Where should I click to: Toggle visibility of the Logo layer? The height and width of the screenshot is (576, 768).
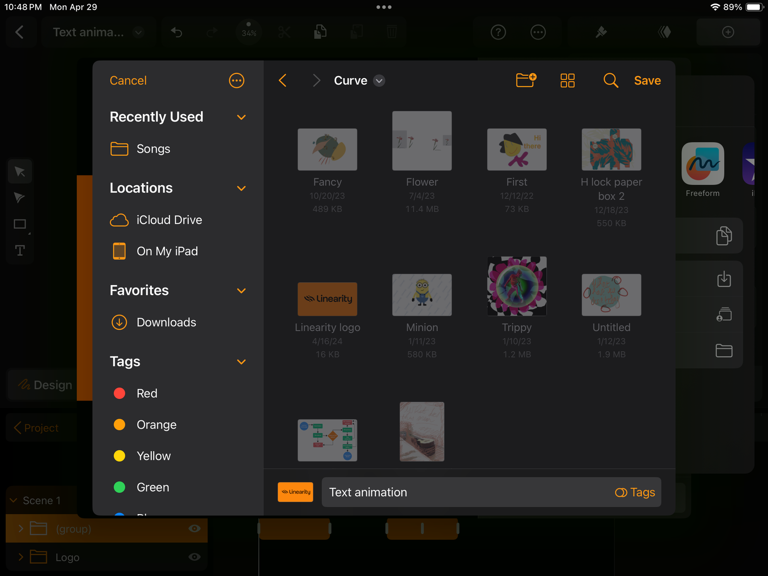pyautogui.click(x=194, y=557)
